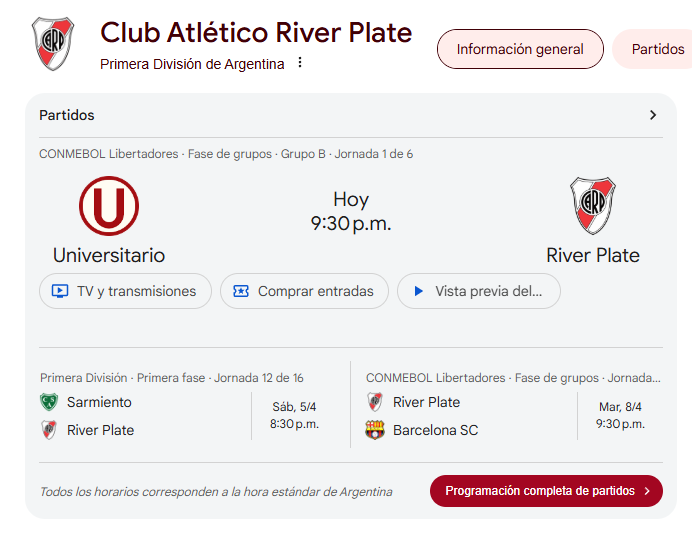
Task: Open Programación completa de partidos
Action: click(546, 491)
